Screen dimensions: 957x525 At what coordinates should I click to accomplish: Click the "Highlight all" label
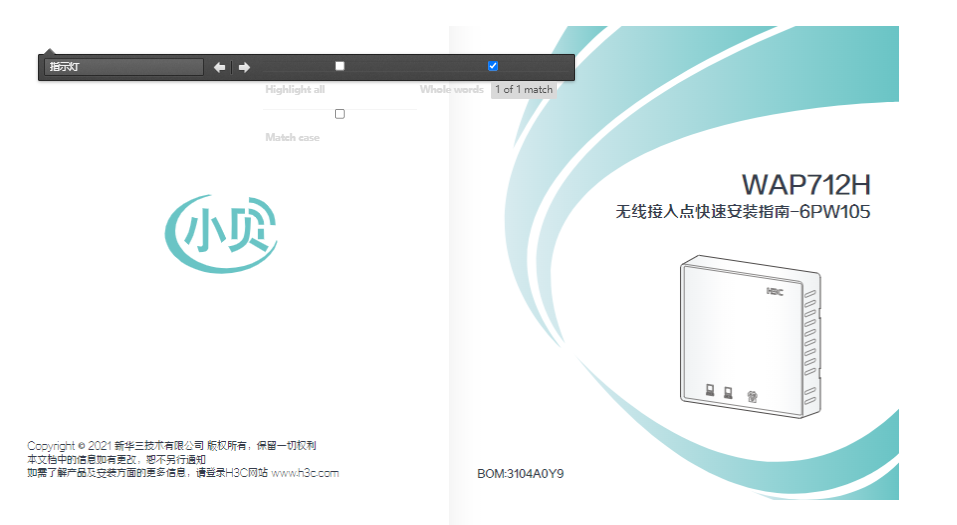(x=295, y=90)
